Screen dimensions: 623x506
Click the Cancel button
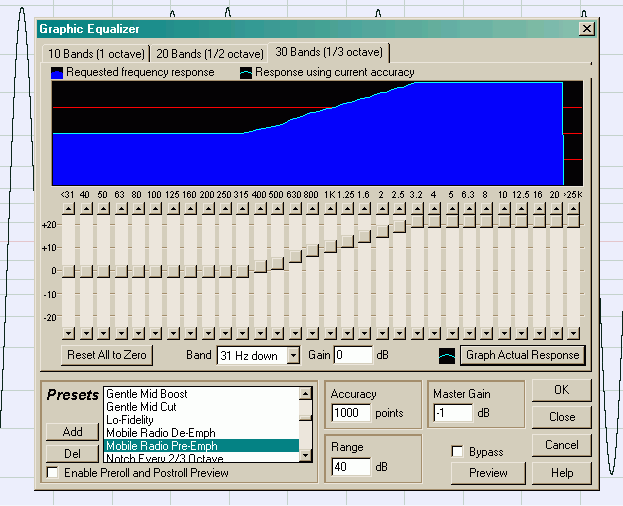561,445
